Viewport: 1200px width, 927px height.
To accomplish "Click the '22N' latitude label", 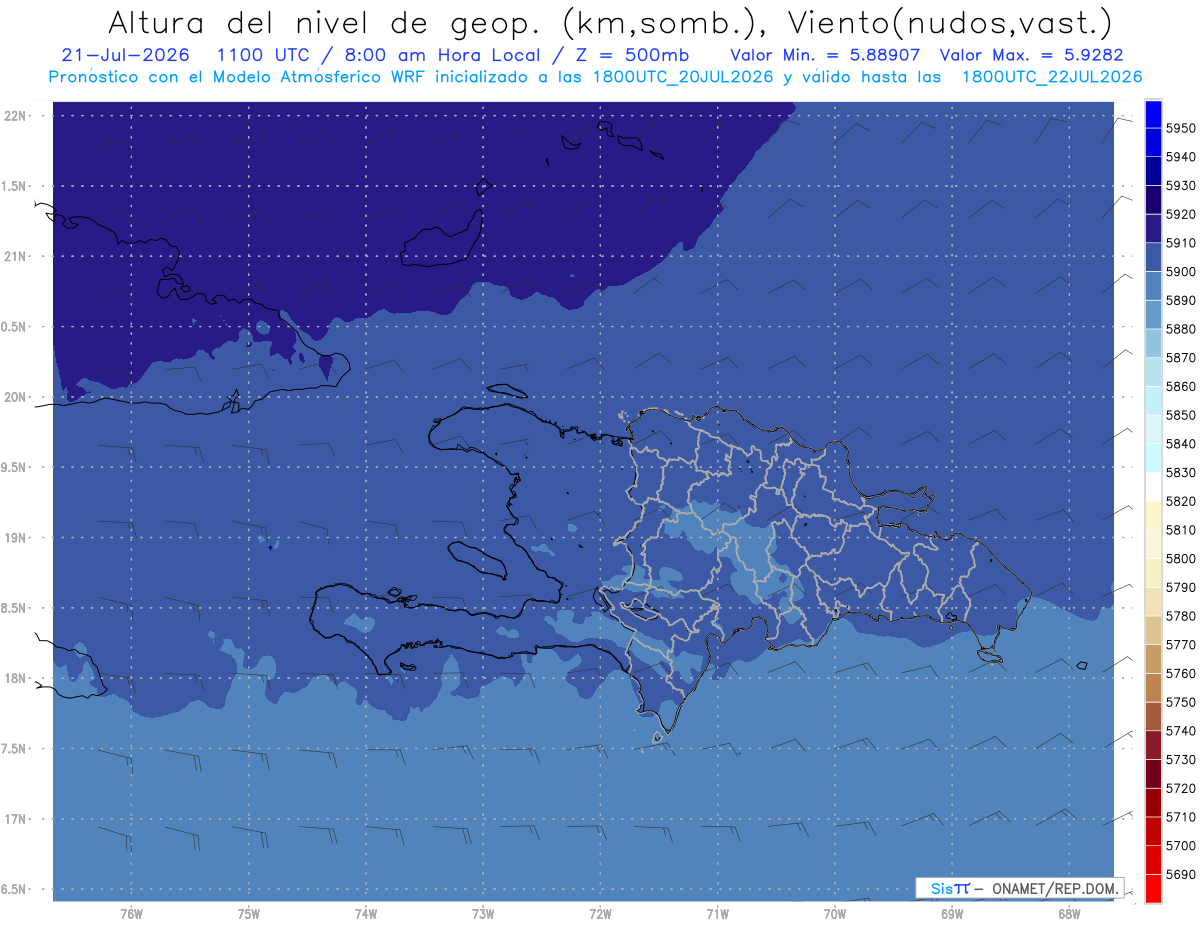I will pyautogui.click(x=15, y=115).
